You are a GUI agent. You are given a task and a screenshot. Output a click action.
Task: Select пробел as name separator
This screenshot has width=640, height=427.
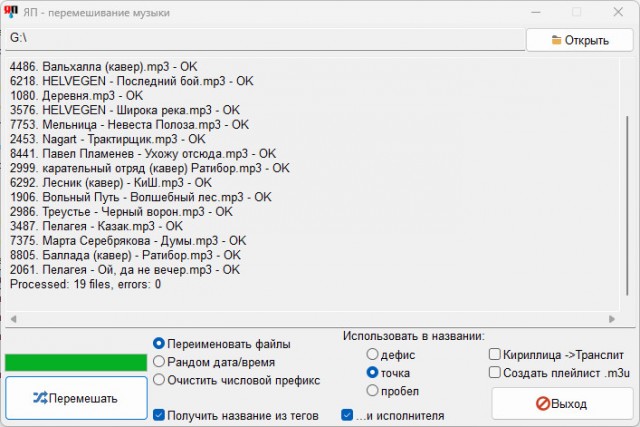373,390
